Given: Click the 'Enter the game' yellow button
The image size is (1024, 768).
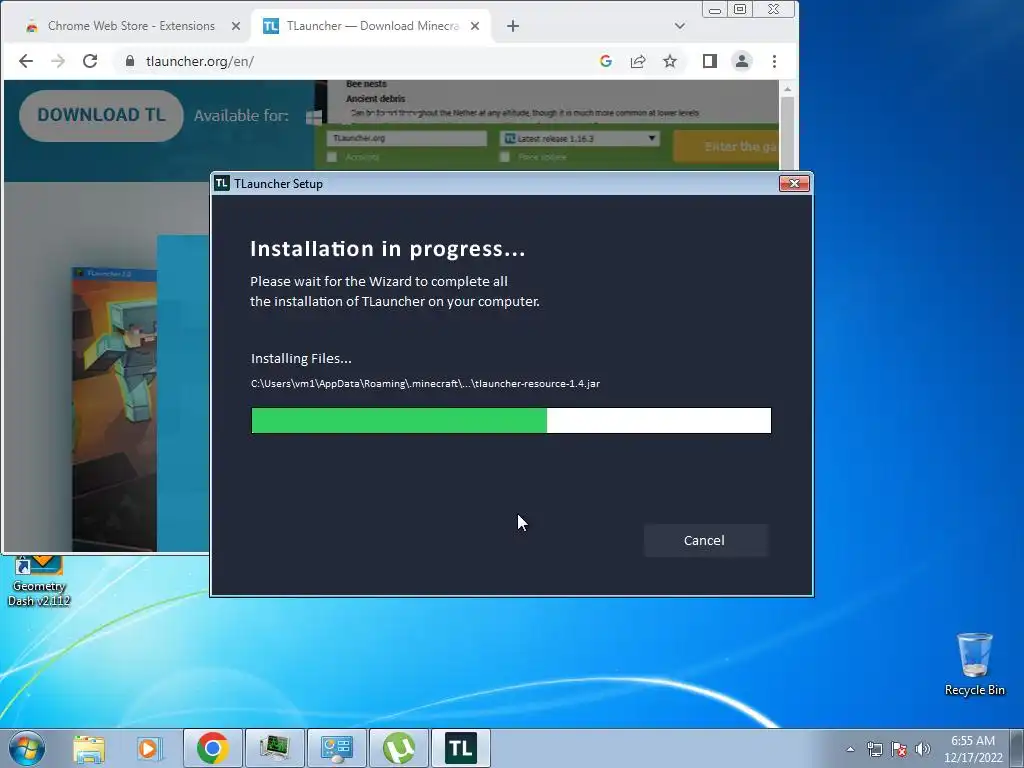Looking at the screenshot, I should pos(726,146).
